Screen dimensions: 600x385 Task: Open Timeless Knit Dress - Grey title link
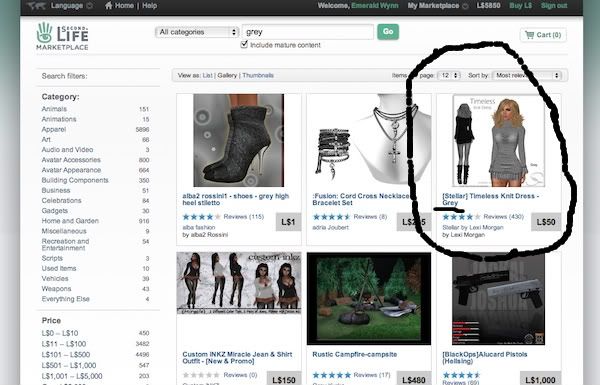[x=491, y=199]
